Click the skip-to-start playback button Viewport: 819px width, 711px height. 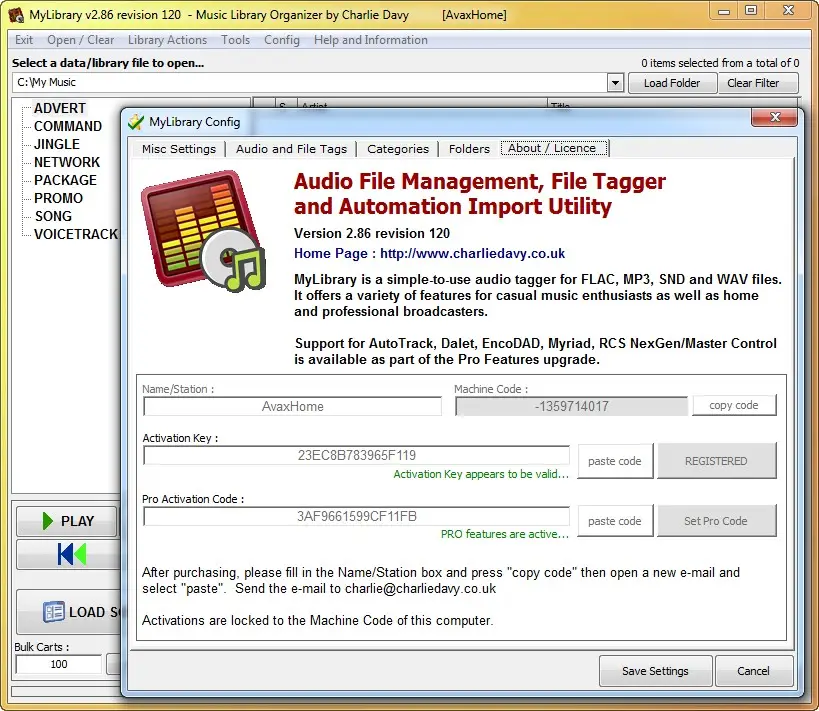pyautogui.click(x=69, y=554)
